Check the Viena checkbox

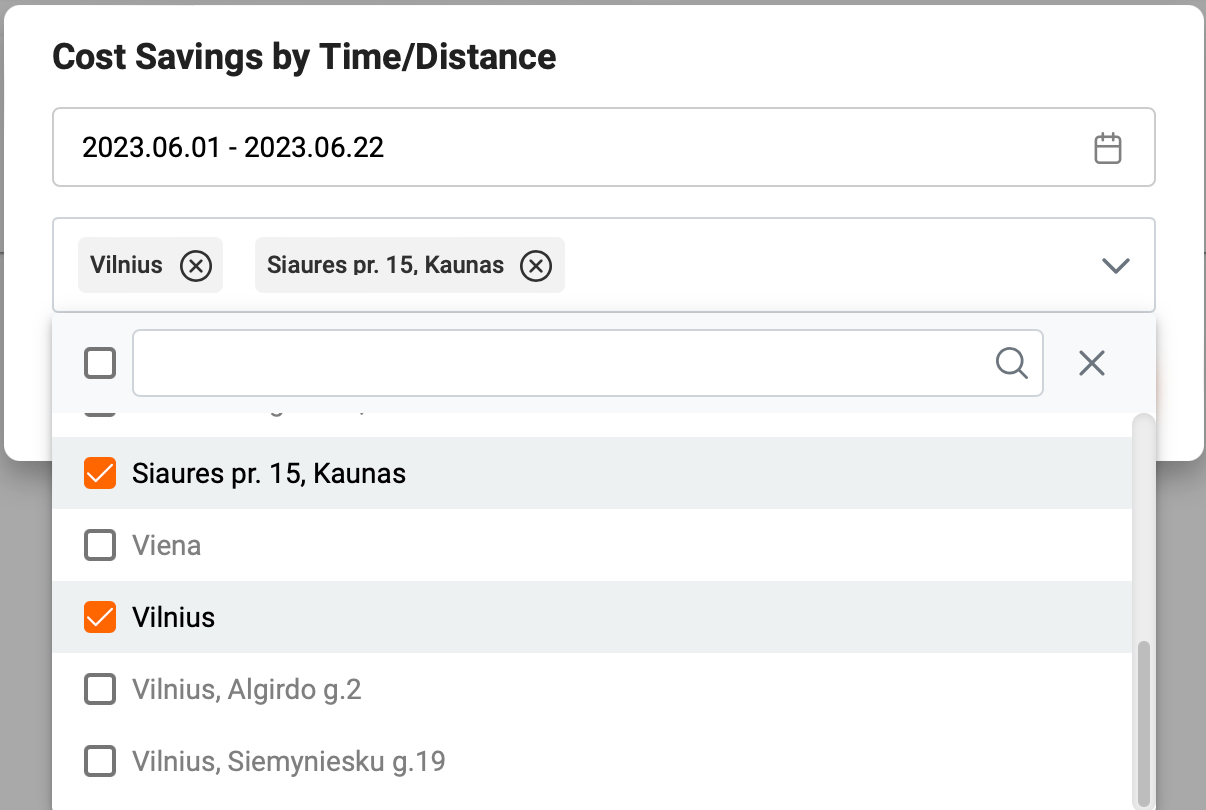(x=100, y=545)
